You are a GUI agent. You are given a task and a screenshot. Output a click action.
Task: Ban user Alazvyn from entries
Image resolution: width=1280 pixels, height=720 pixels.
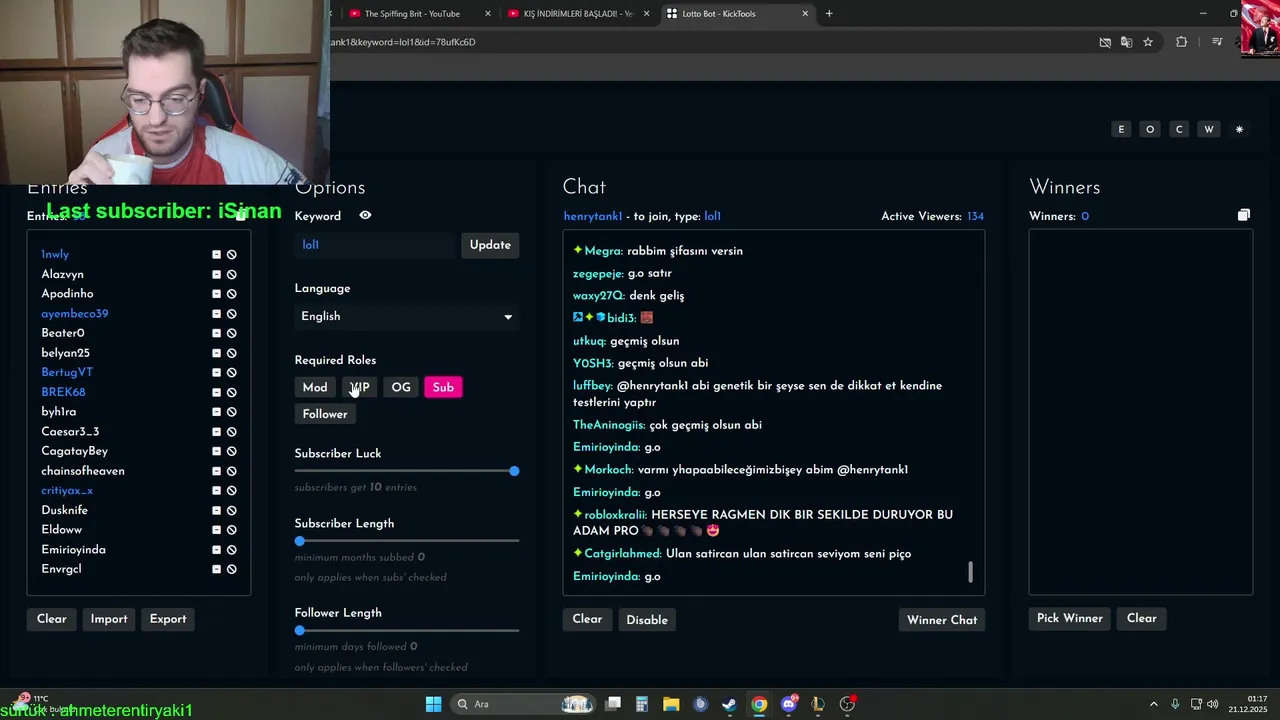click(x=231, y=274)
